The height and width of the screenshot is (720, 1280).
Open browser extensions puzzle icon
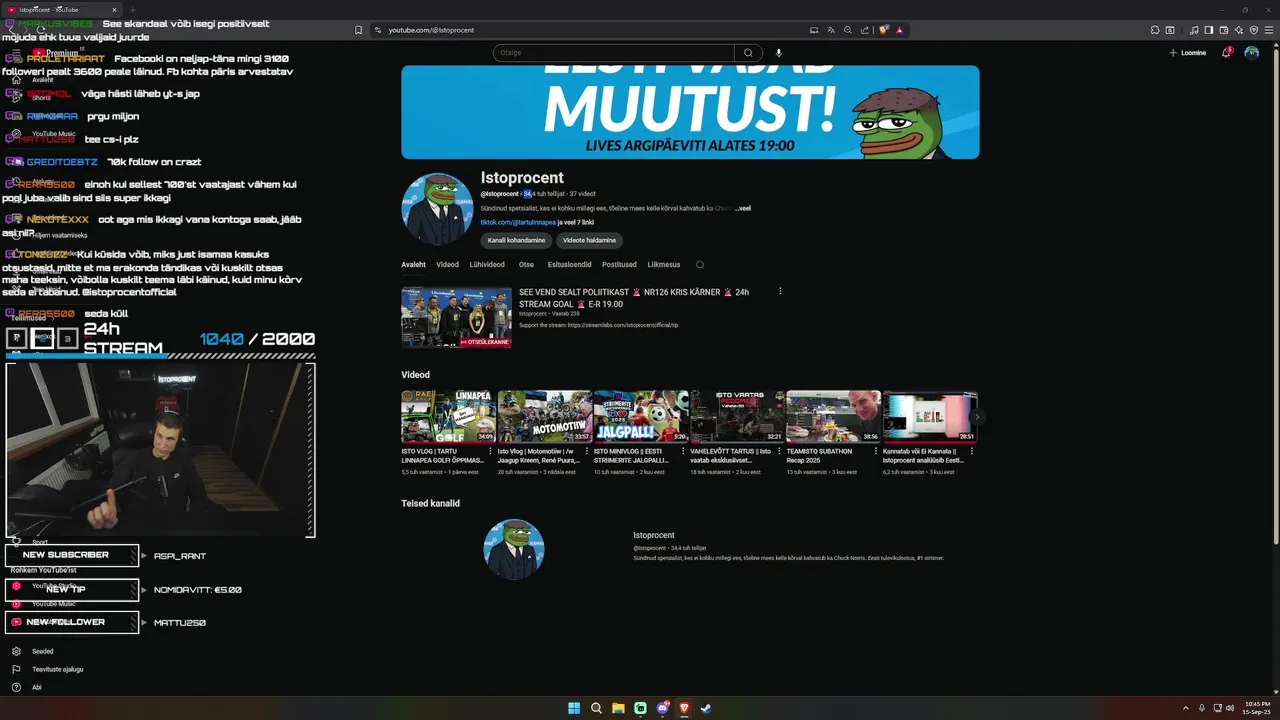(x=1156, y=30)
